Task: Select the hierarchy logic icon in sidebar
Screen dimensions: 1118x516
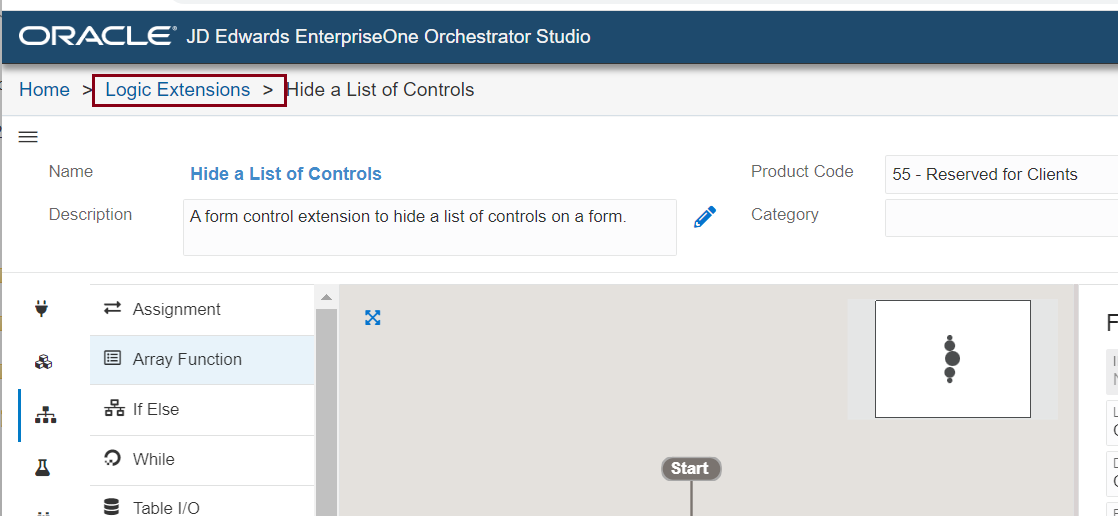Action: coord(44,415)
